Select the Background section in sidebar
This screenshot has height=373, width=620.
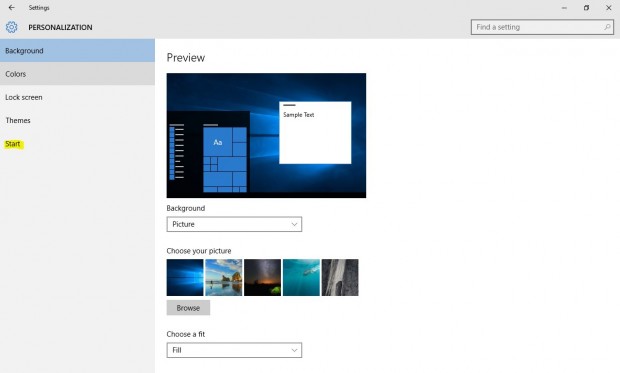tap(77, 51)
